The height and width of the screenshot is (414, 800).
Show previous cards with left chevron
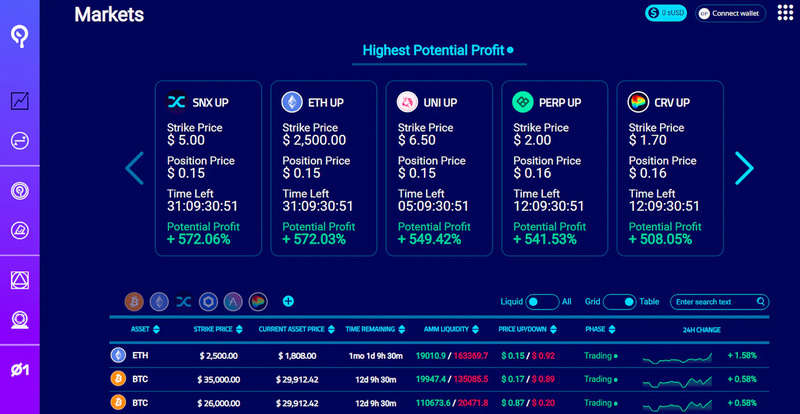tap(135, 168)
